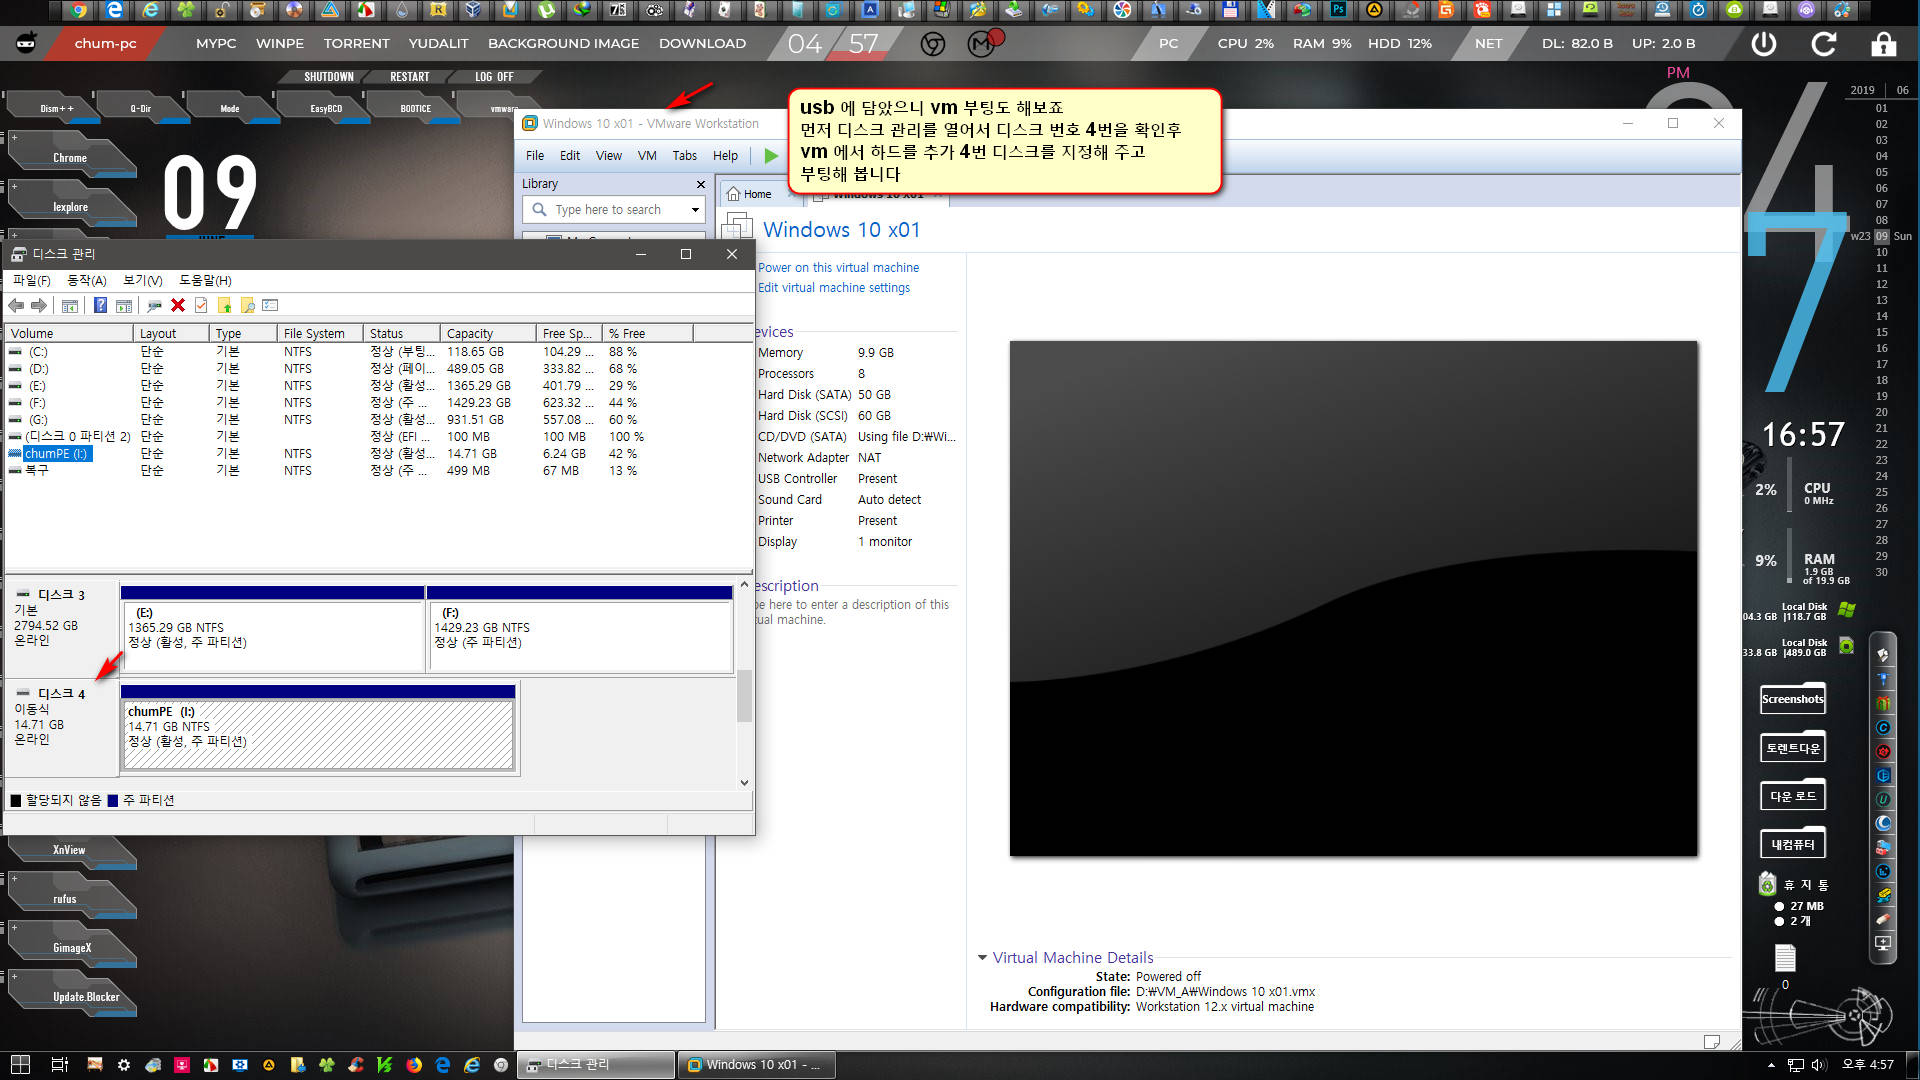Click the Chrome circle icon beside the clock

pyautogui.click(x=933, y=44)
